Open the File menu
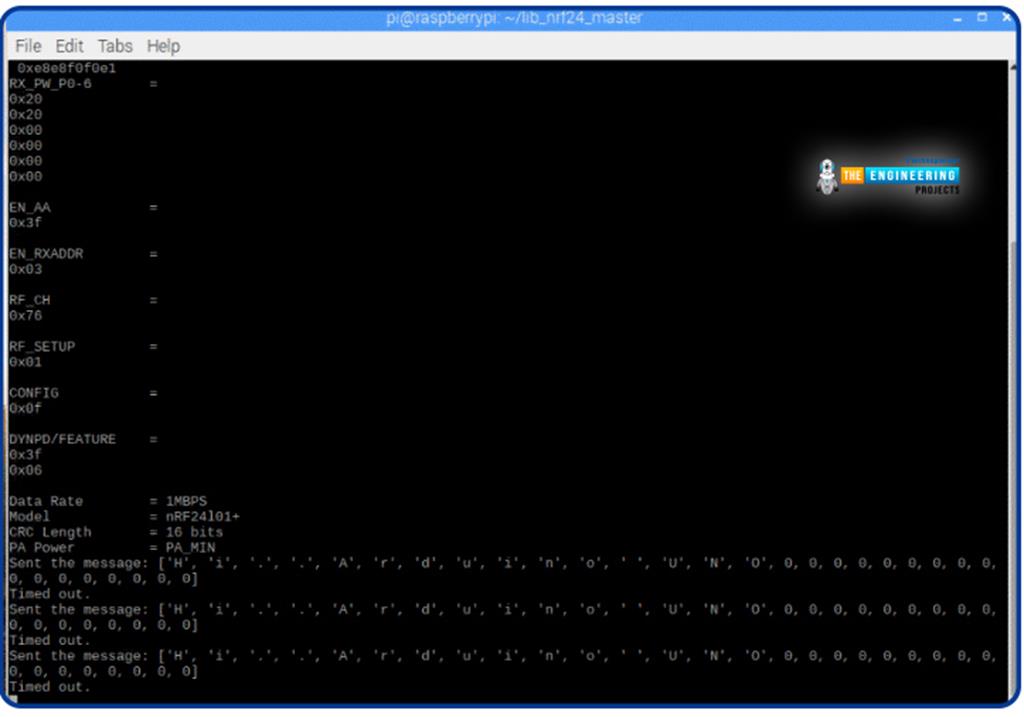 pyautogui.click(x=28, y=46)
